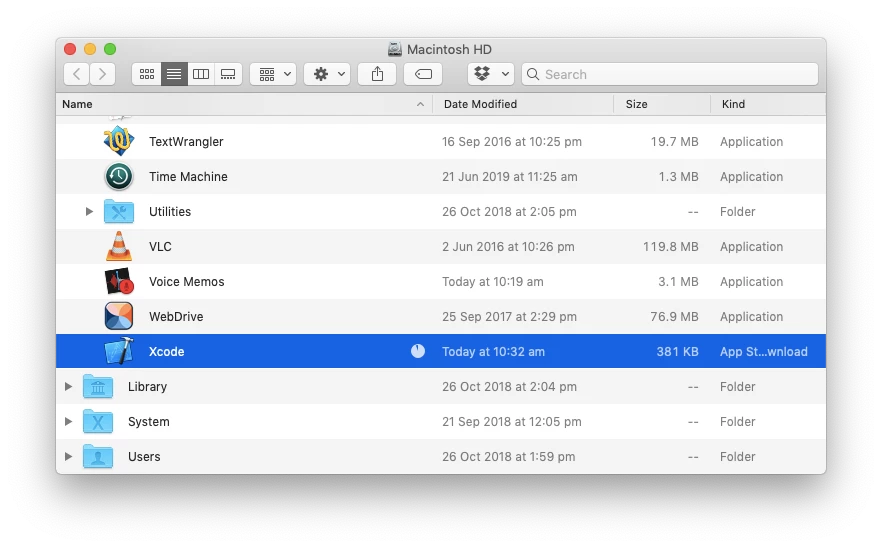Viewport: 882px width, 548px height.
Task: Expand the Utilities folder disclosure triangle
Action: point(89,212)
